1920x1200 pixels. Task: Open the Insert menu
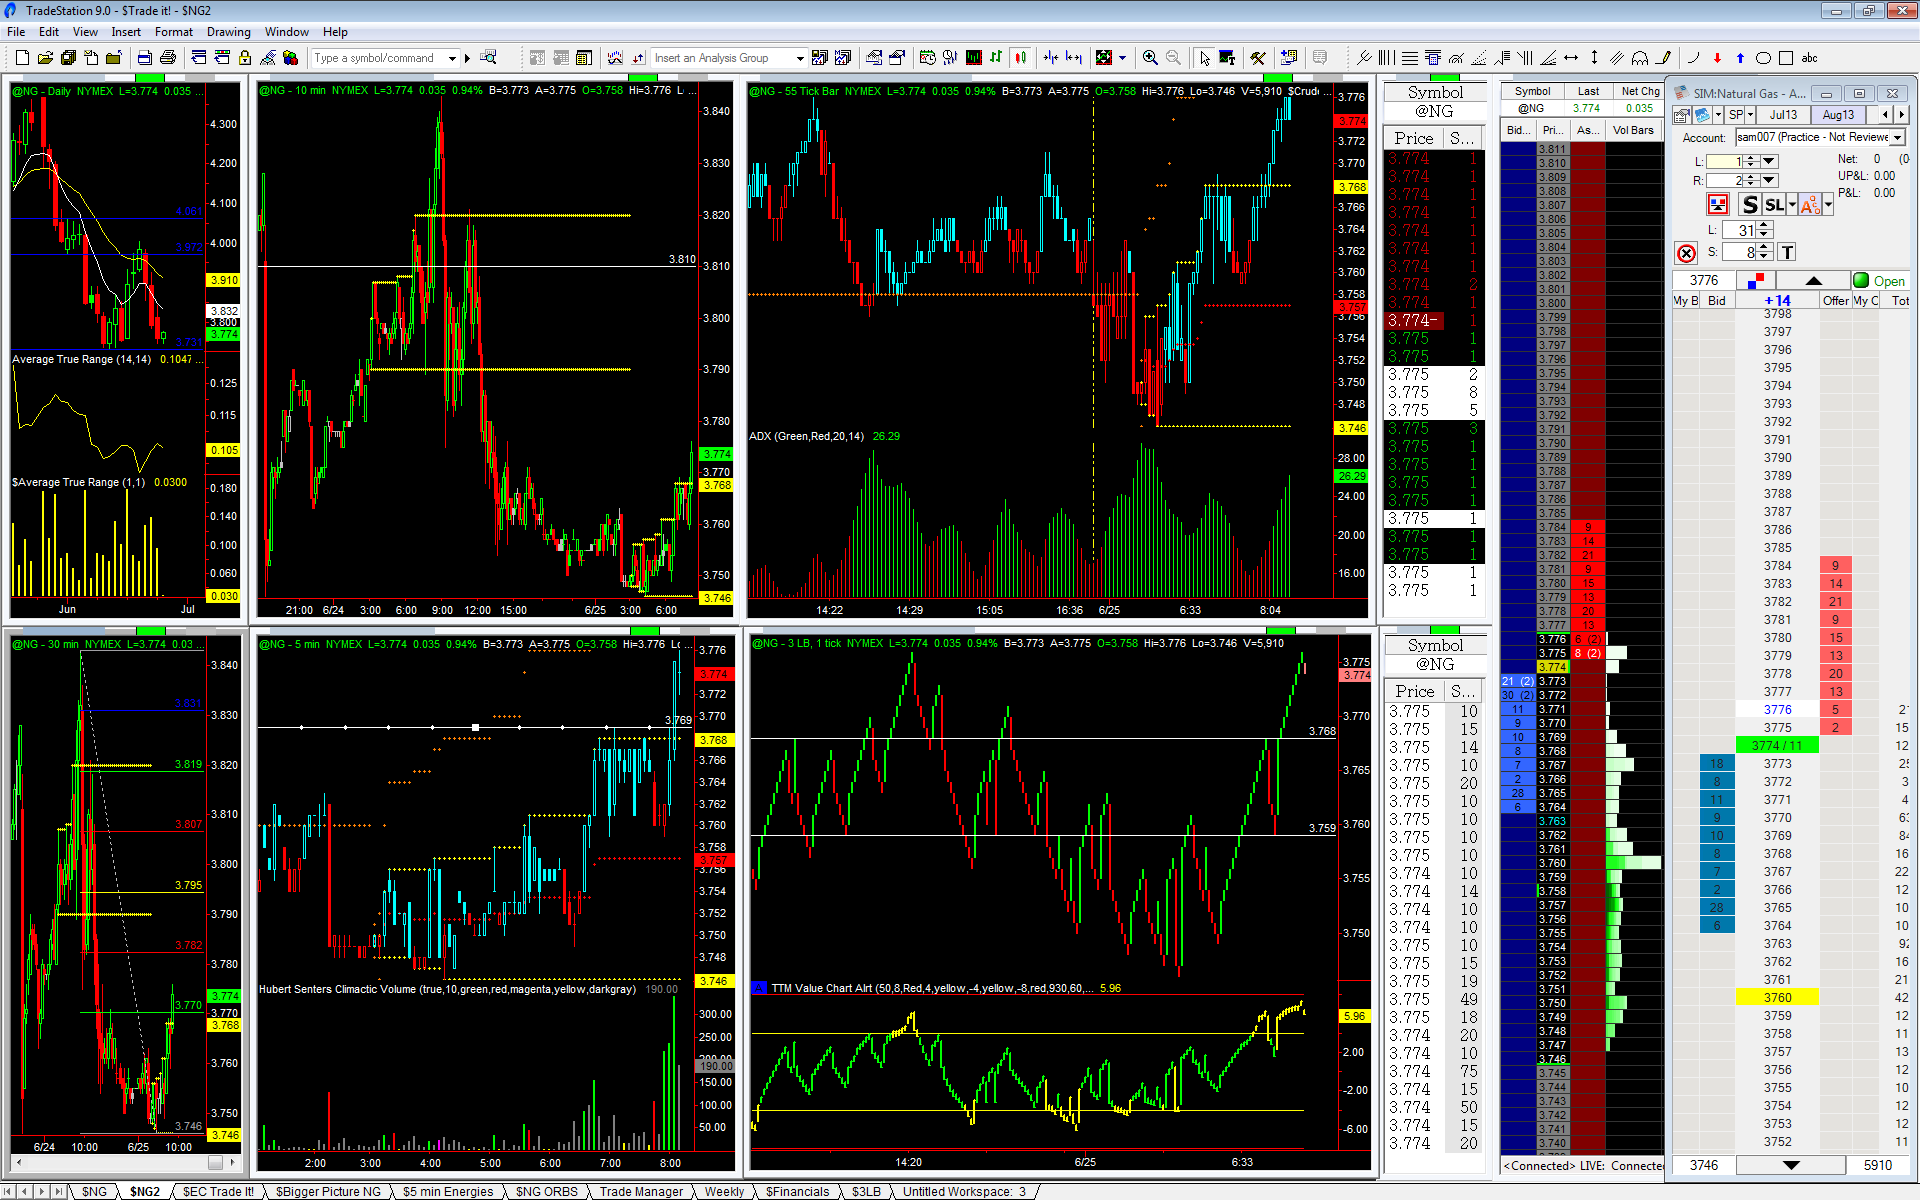pos(126,32)
